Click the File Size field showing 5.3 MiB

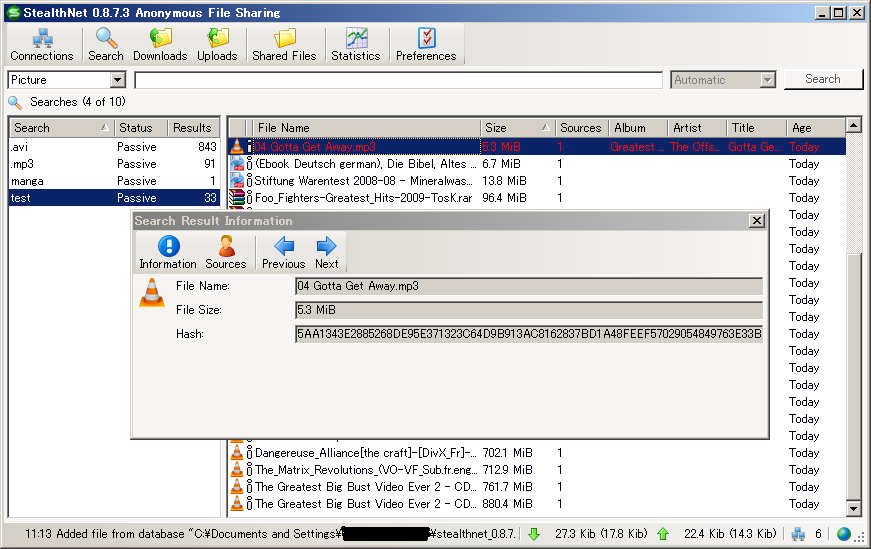(528, 310)
